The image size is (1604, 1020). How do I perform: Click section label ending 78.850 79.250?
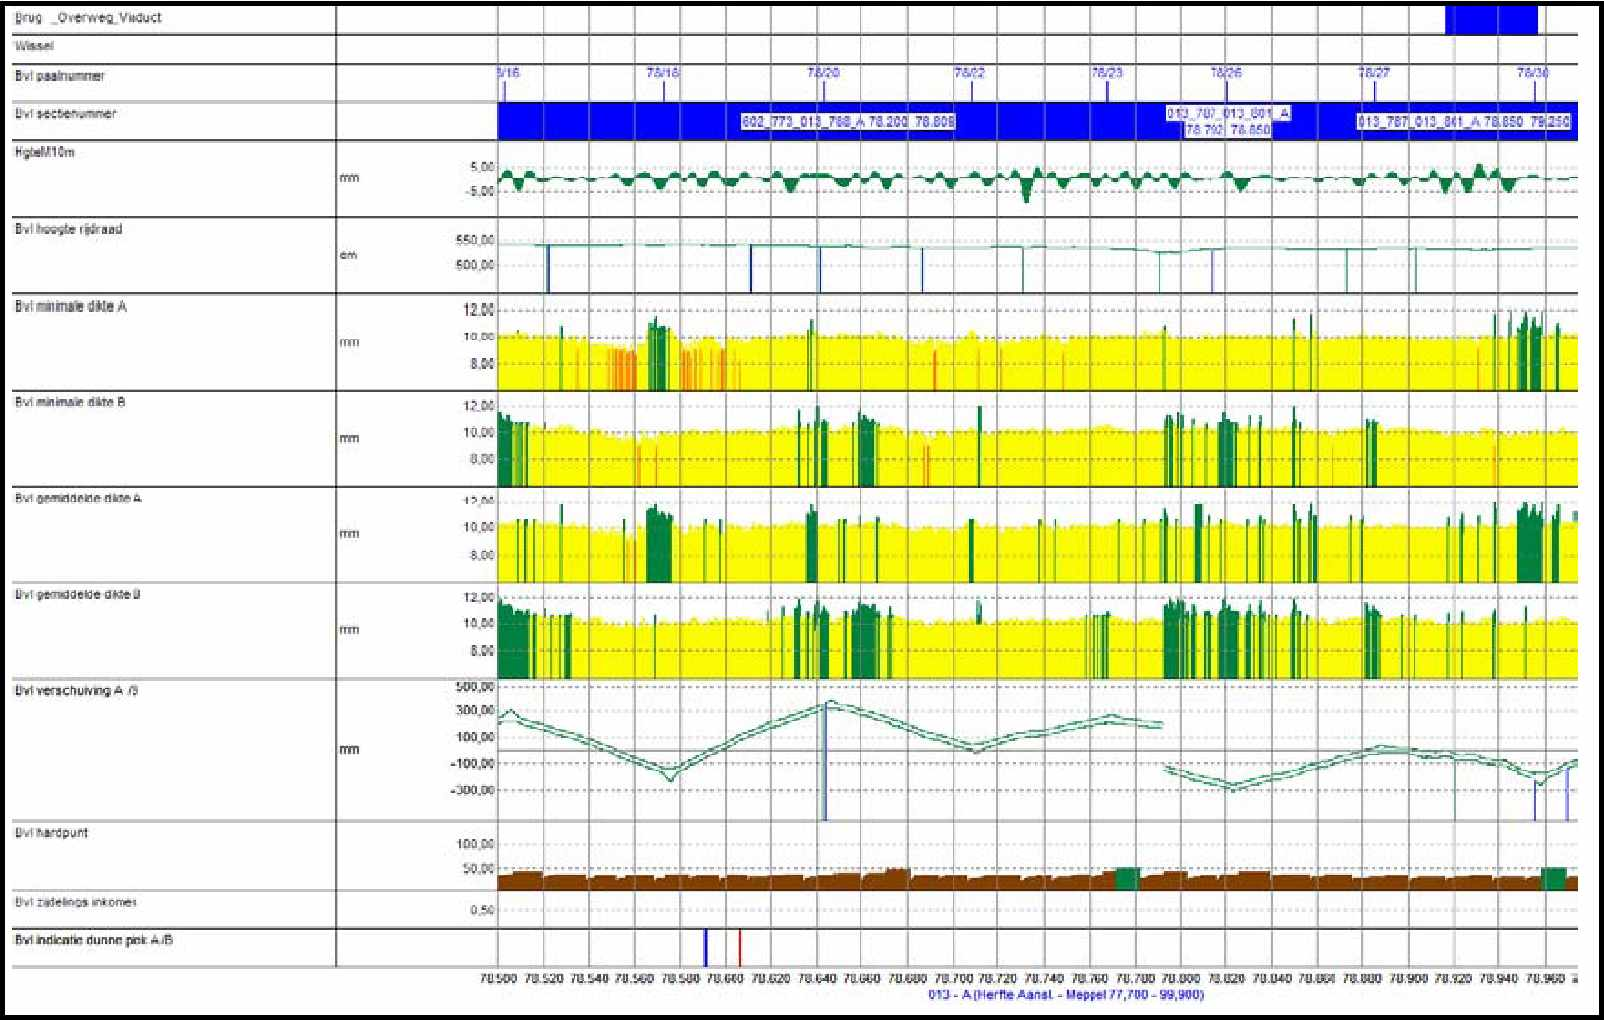[1464, 122]
